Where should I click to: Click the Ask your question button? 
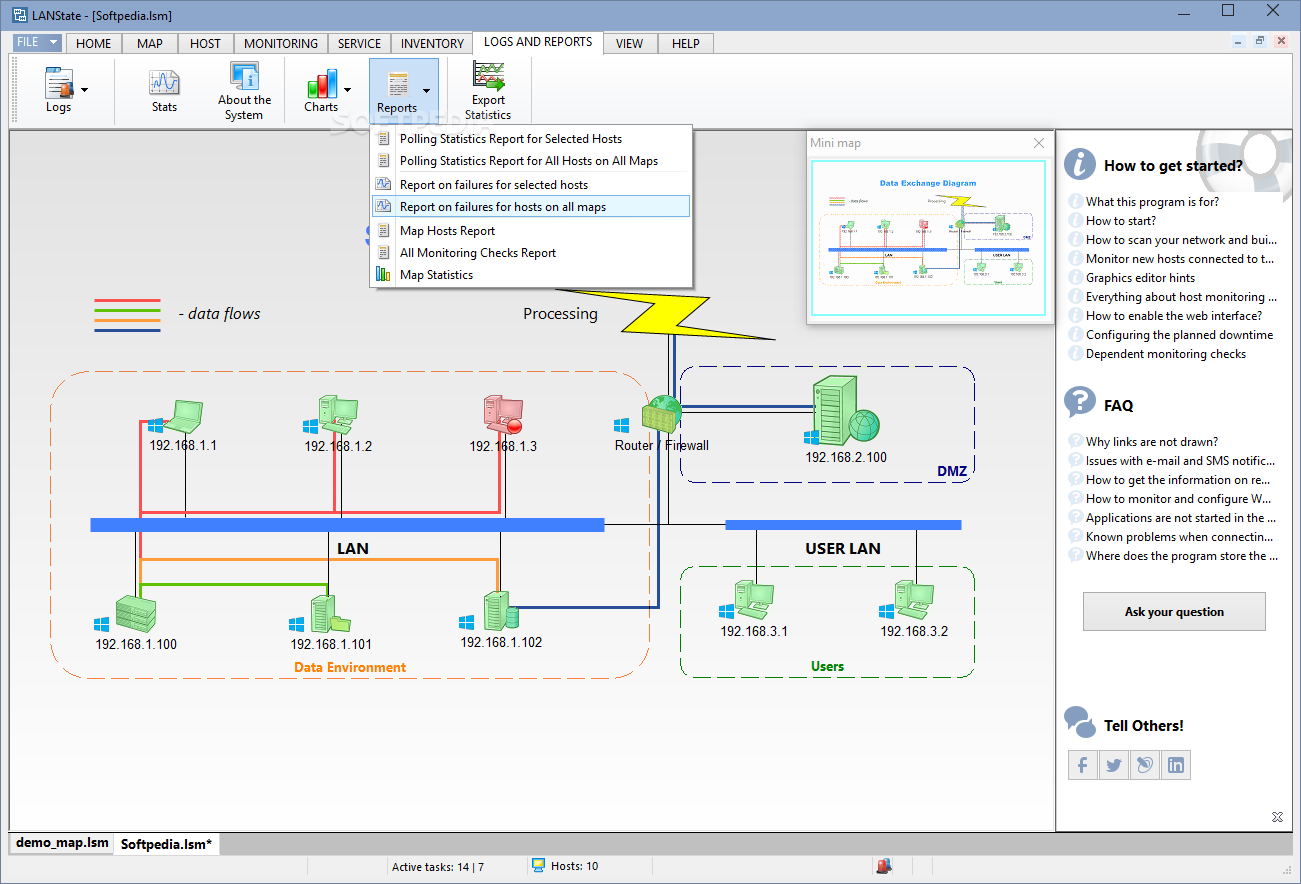(x=1174, y=611)
